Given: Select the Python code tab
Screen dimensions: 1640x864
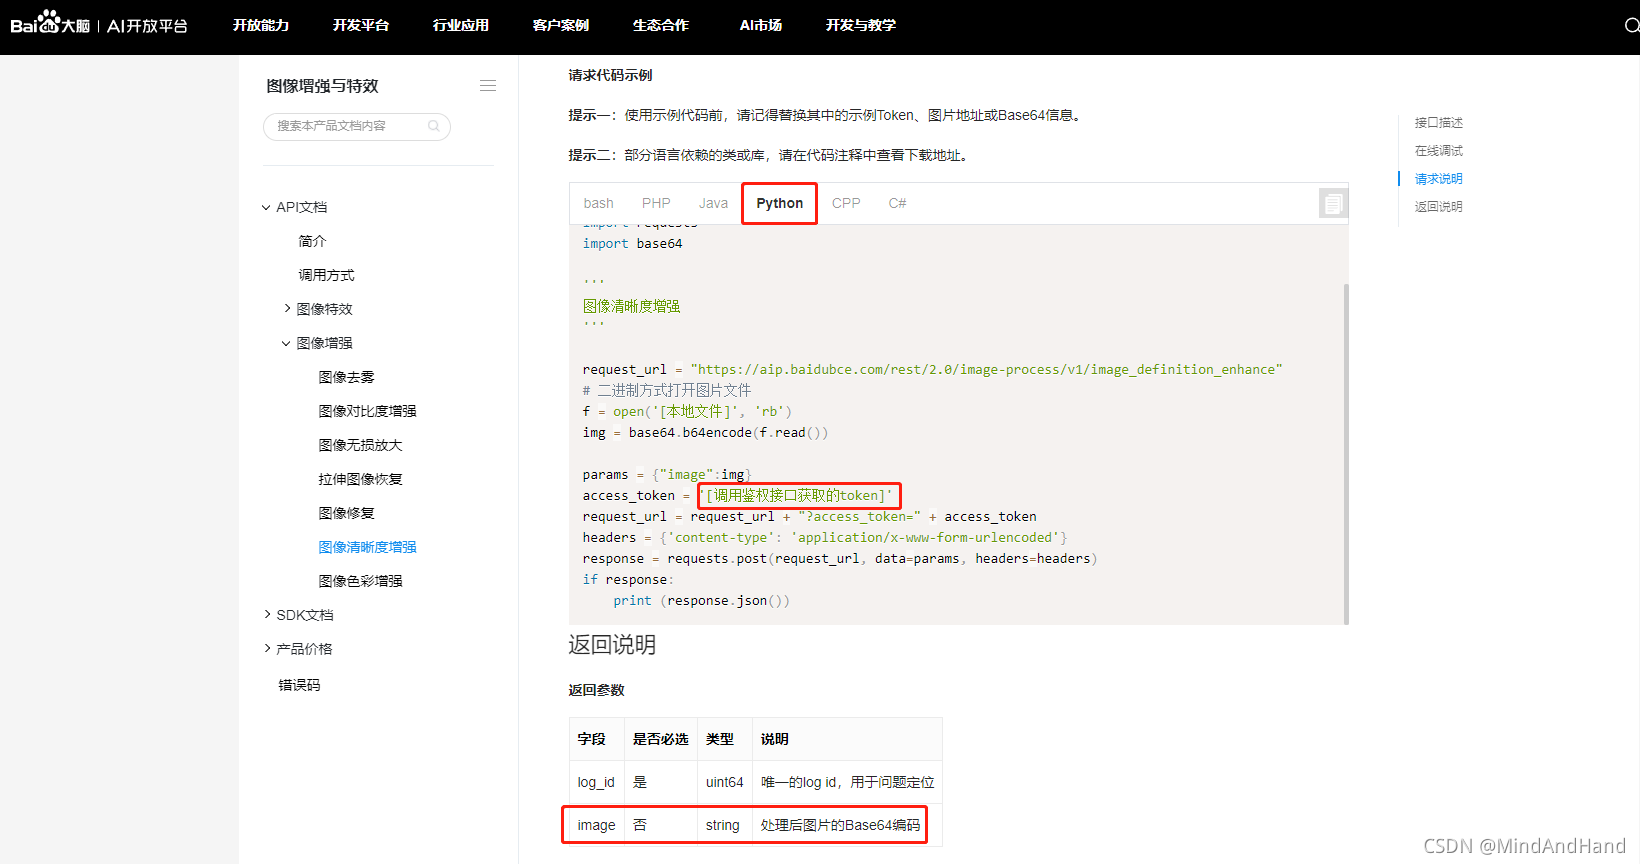Looking at the screenshot, I should click(780, 203).
